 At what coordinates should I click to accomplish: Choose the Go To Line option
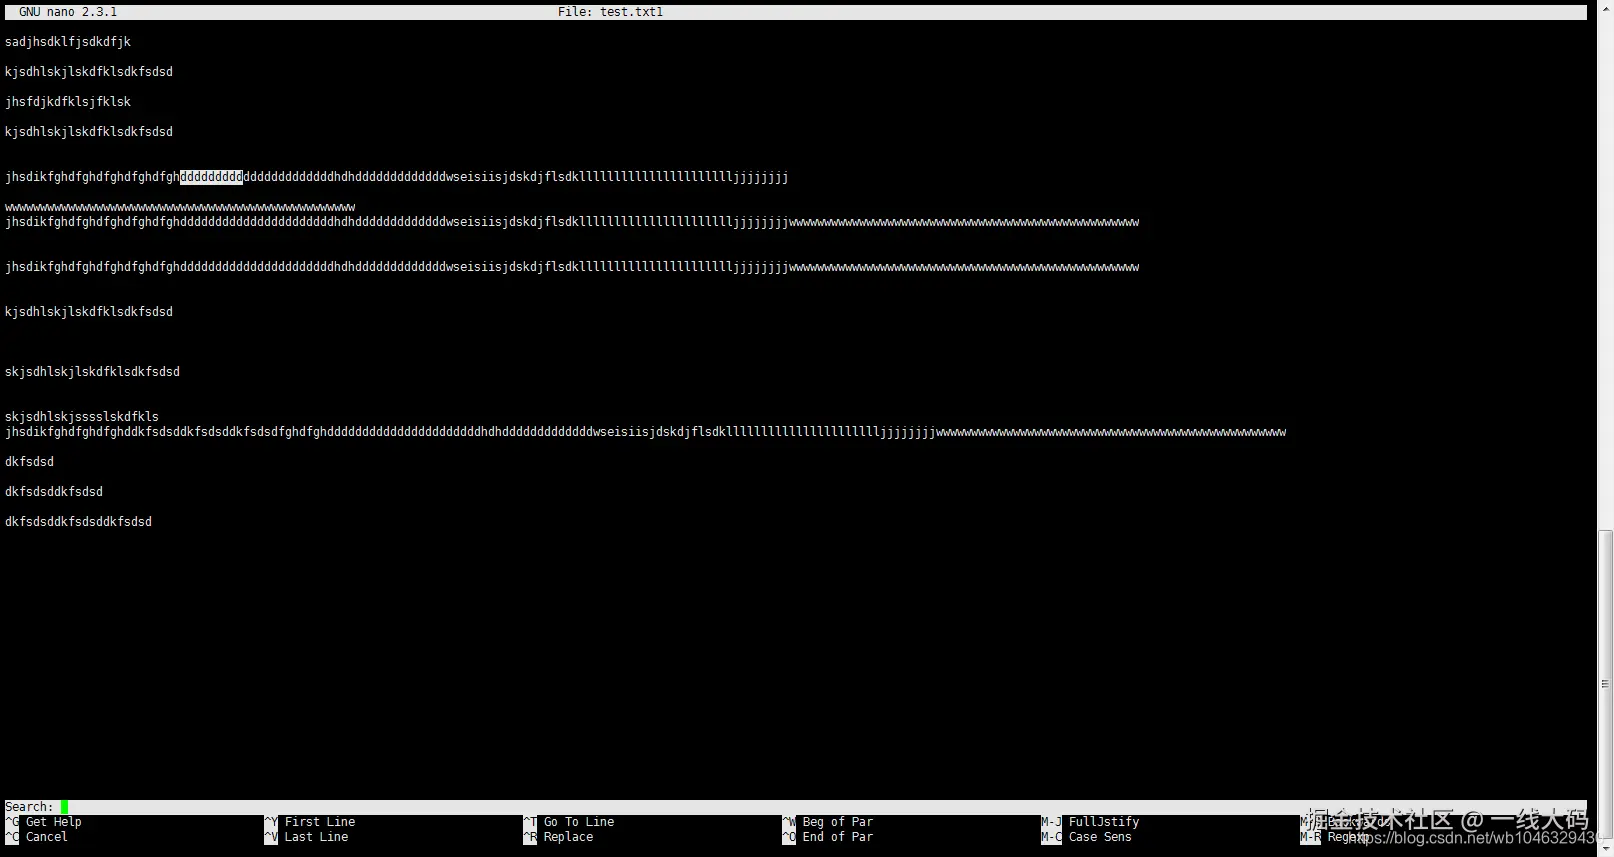[x=568, y=822]
